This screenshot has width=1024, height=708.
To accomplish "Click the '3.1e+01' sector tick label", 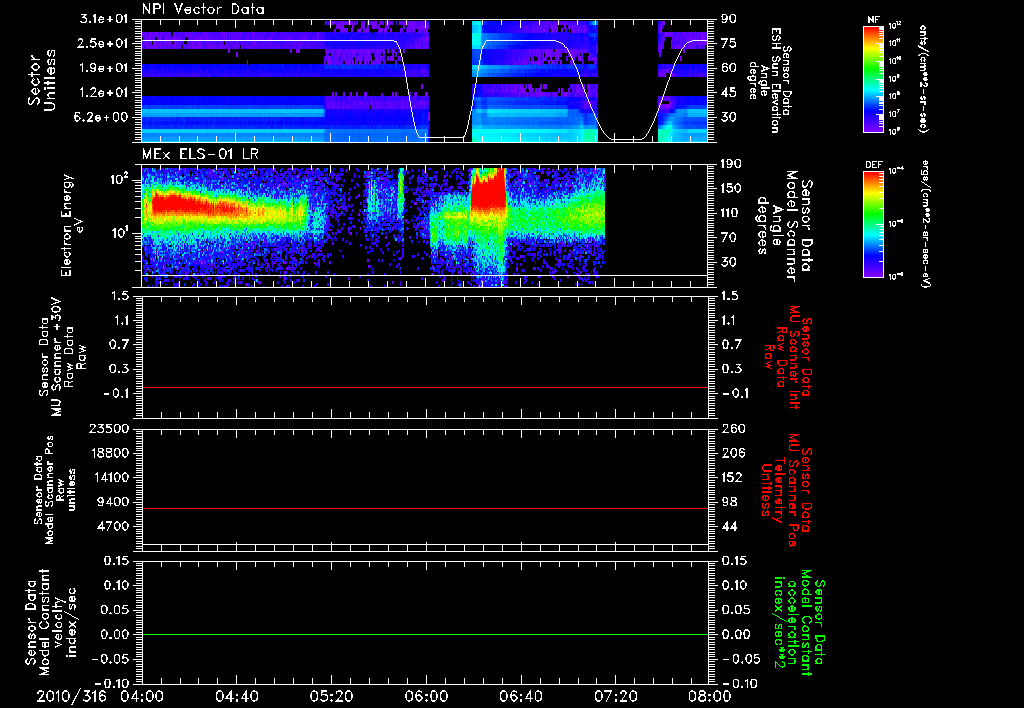I will coord(104,19).
